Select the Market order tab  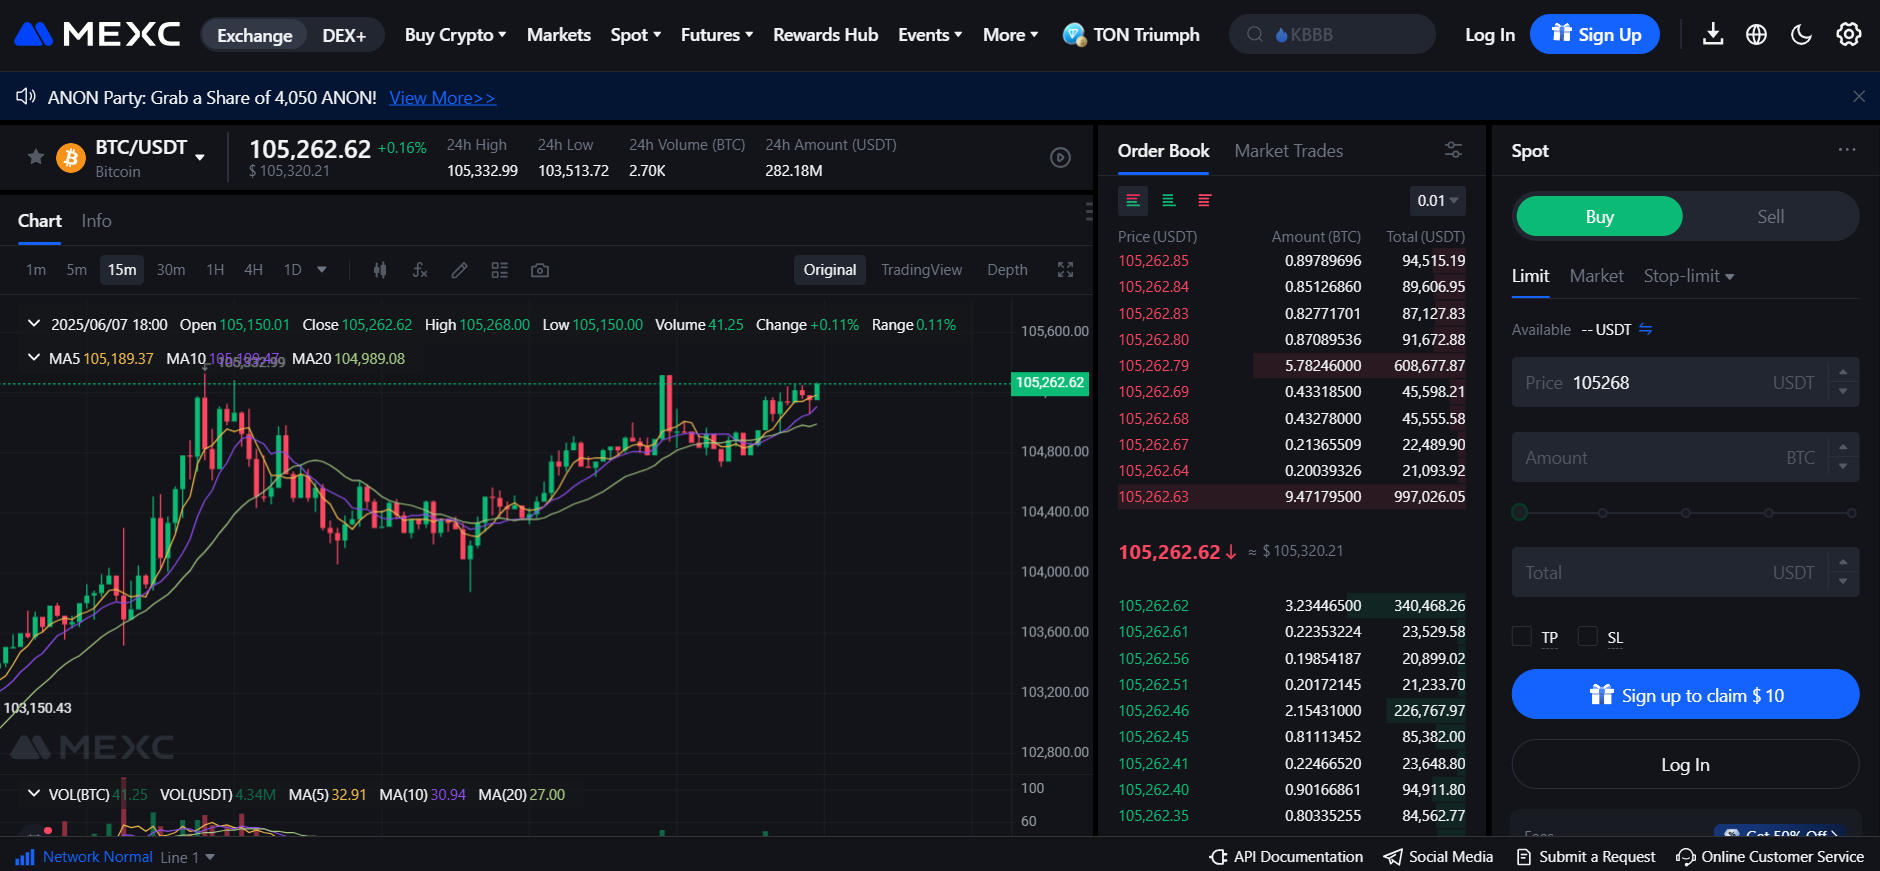1596,276
